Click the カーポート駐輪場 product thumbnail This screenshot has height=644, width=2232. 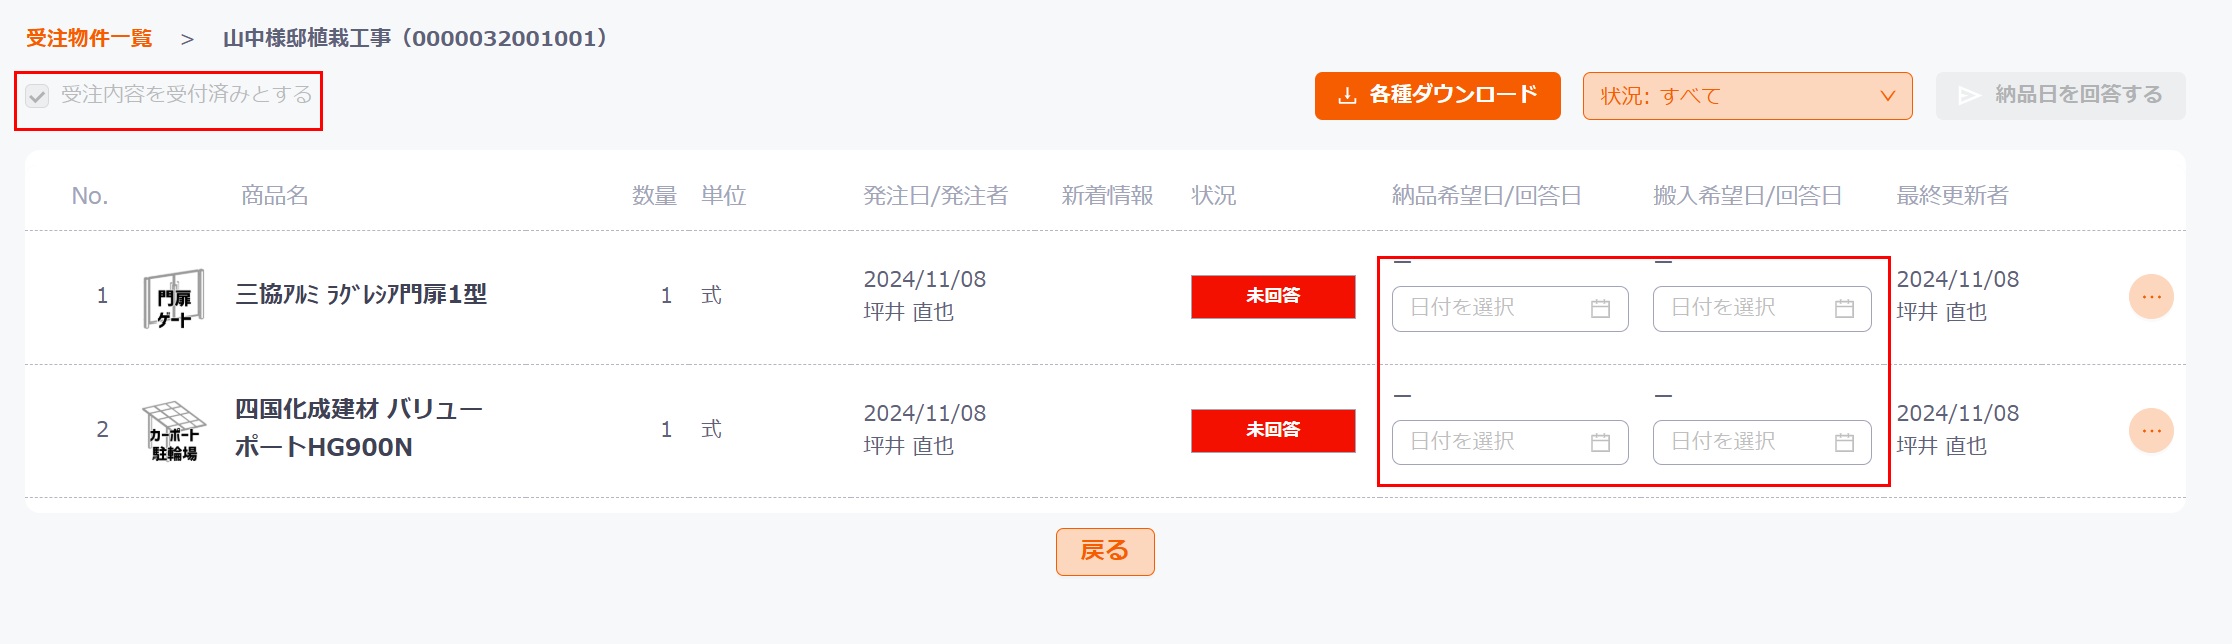tap(174, 431)
